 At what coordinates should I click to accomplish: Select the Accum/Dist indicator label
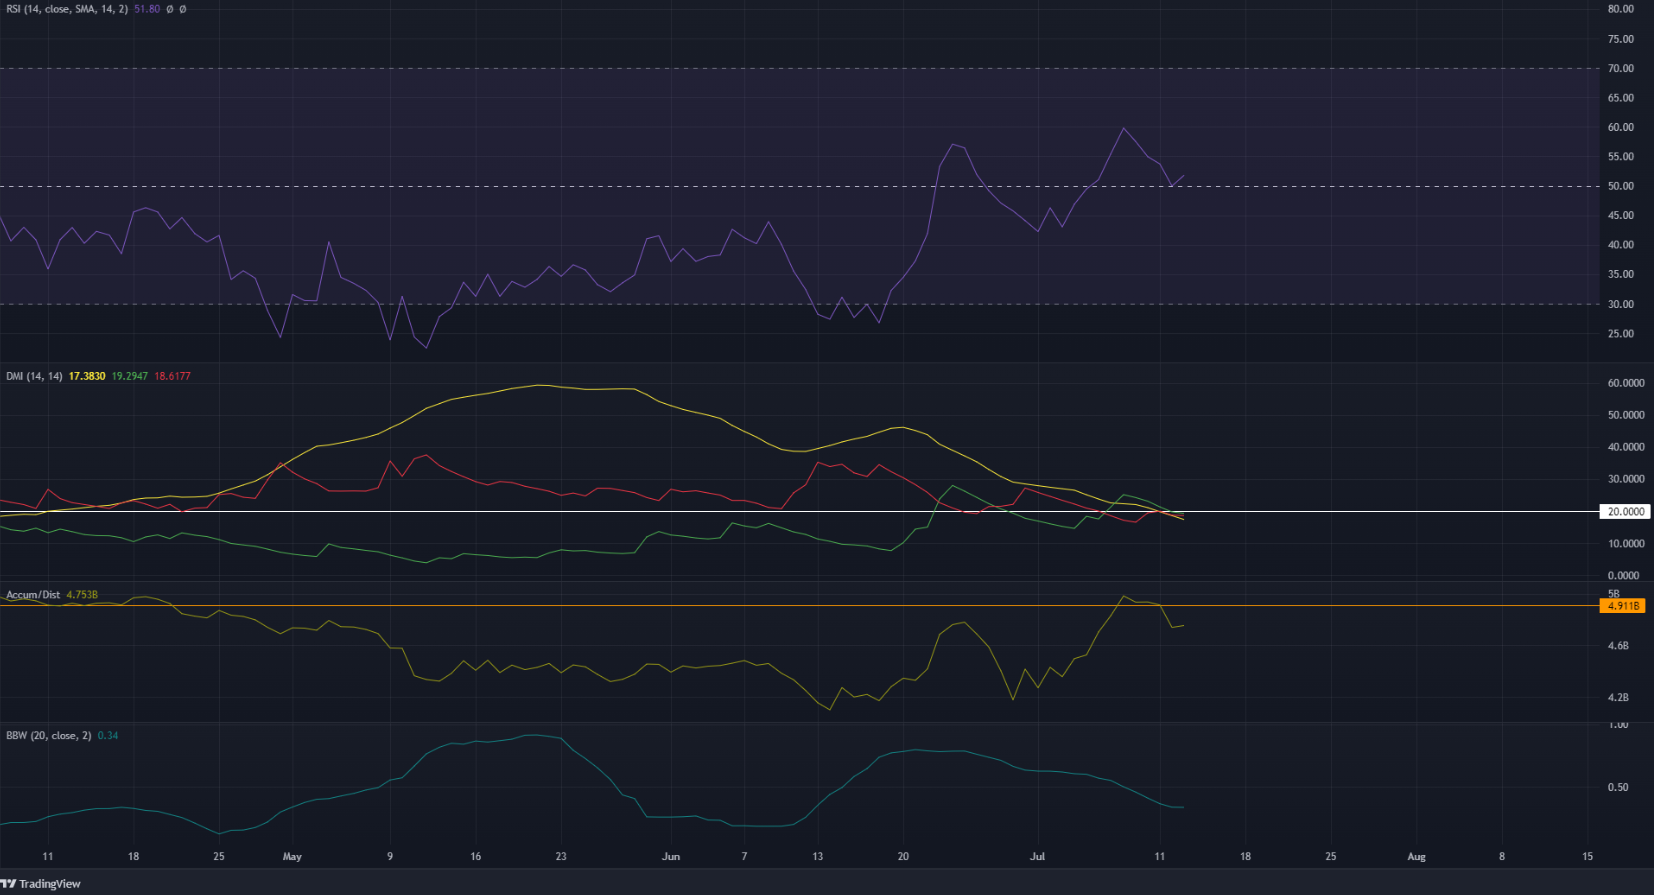pyautogui.click(x=33, y=595)
